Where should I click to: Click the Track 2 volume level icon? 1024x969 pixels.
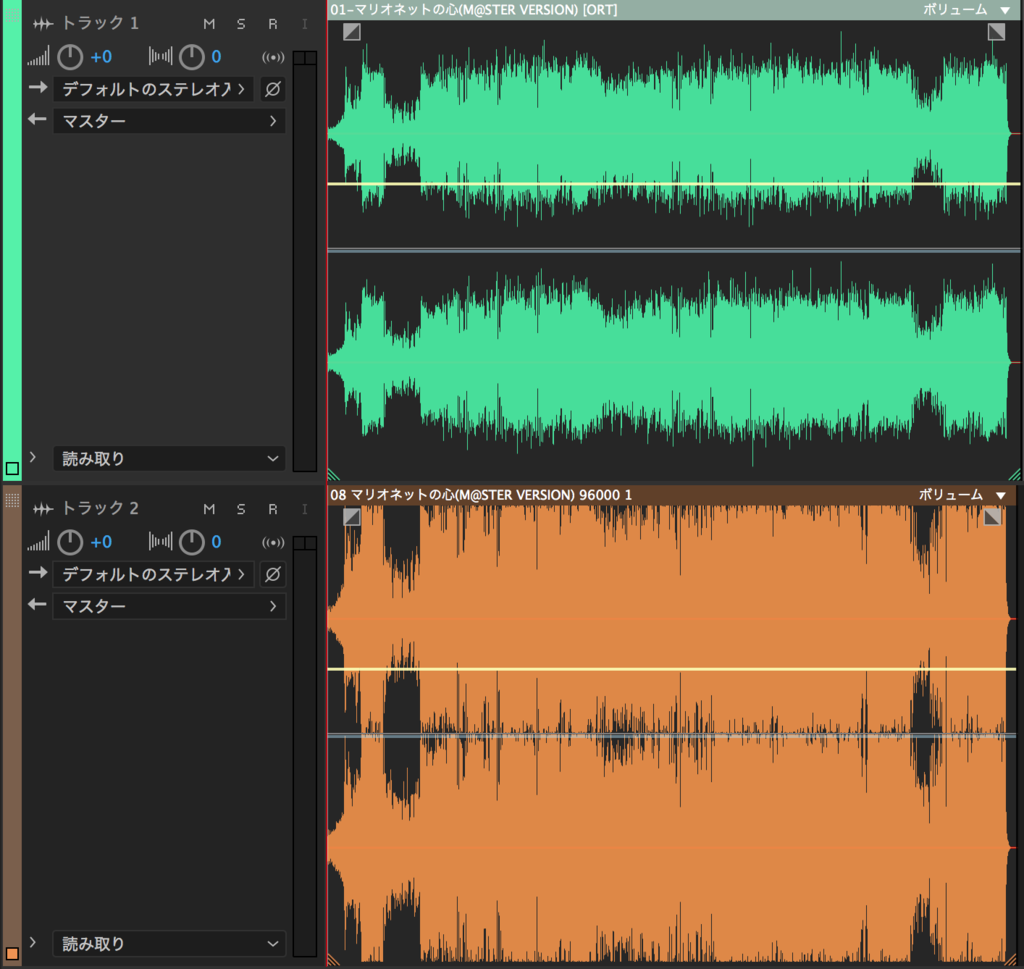[x=38, y=542]
